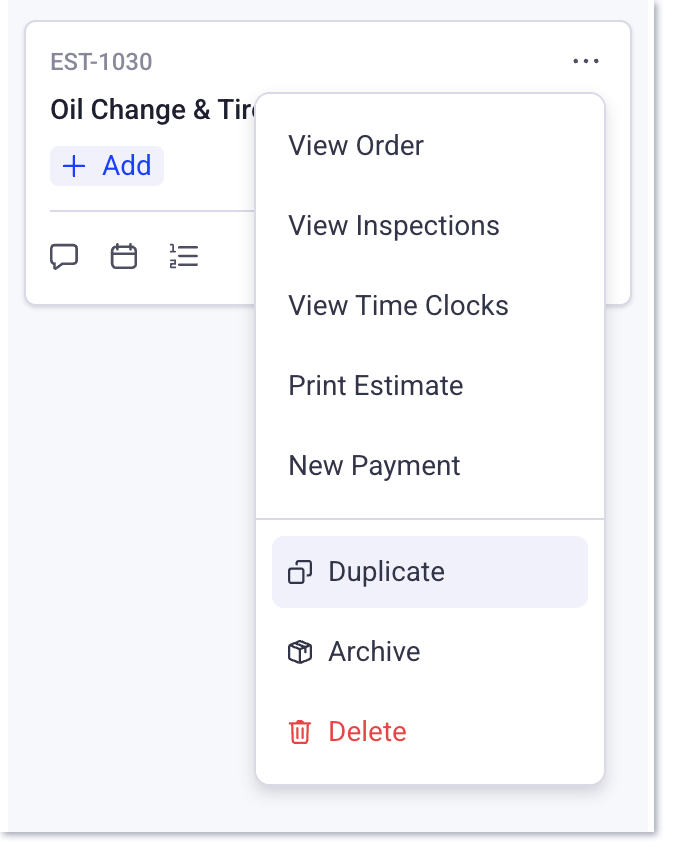Open the three-dot more options menu

(x=586, y=61)
